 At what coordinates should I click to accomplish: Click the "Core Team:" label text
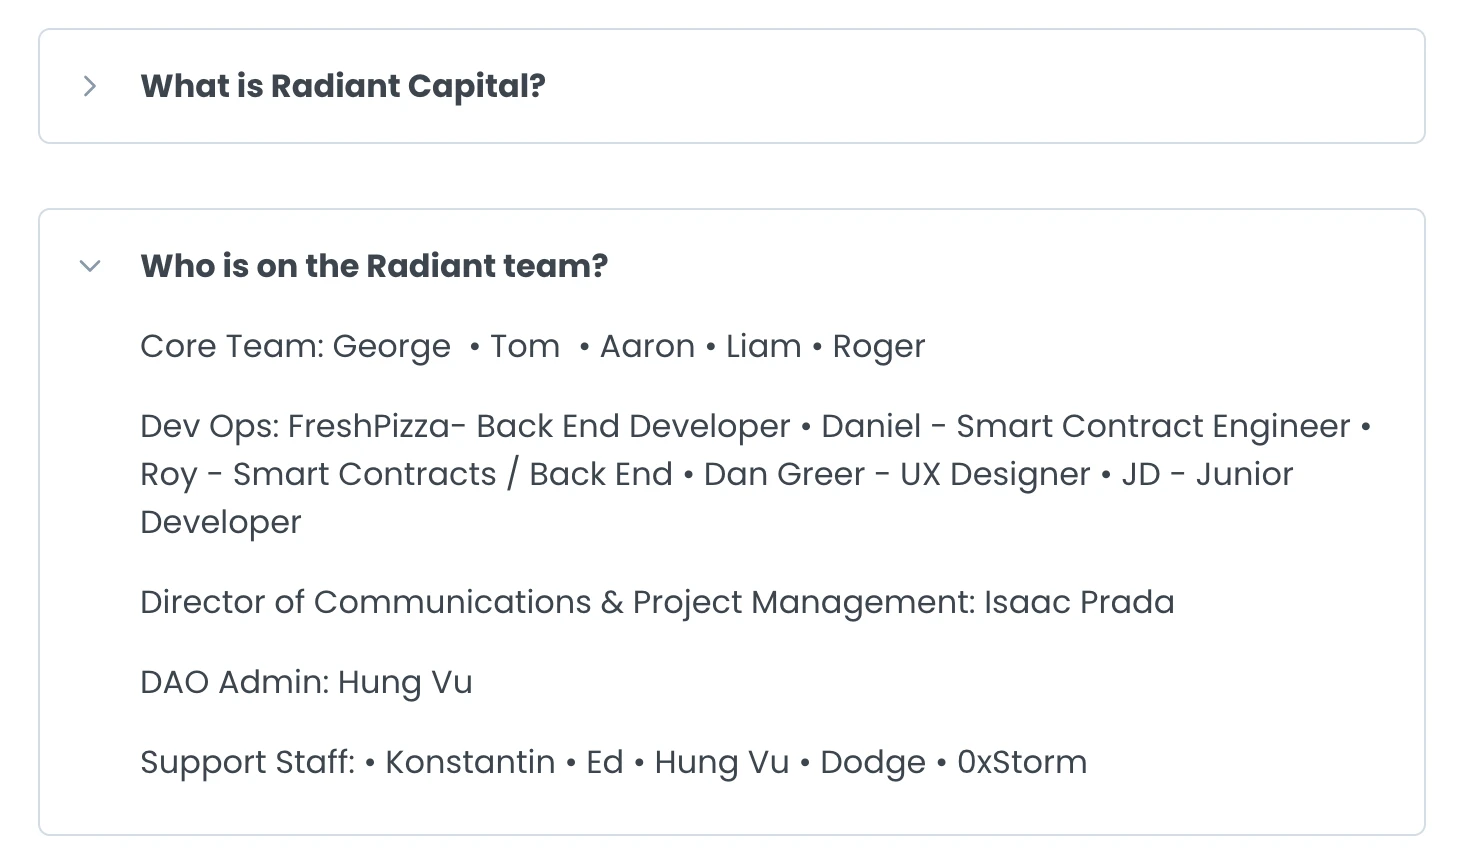pos(232,346)
